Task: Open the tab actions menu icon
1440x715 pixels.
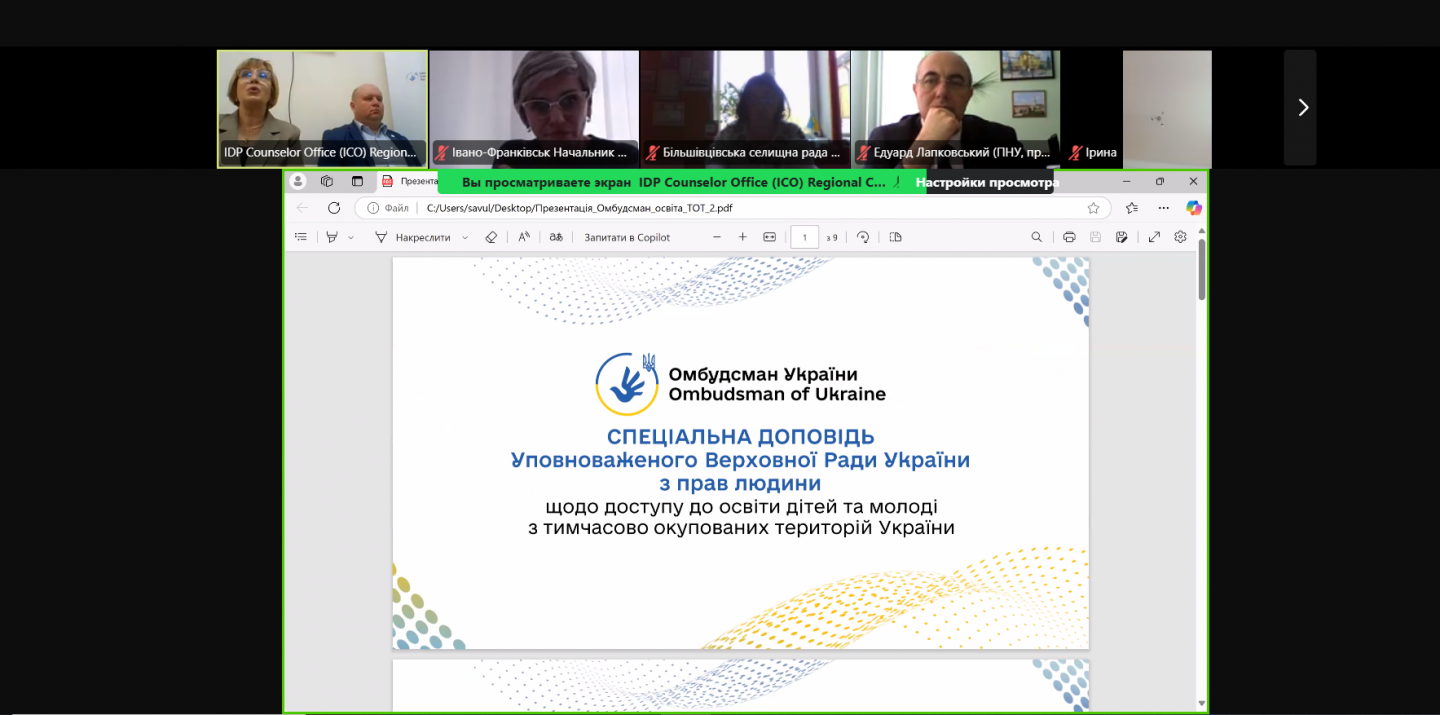Action: [x=357, y=182]
